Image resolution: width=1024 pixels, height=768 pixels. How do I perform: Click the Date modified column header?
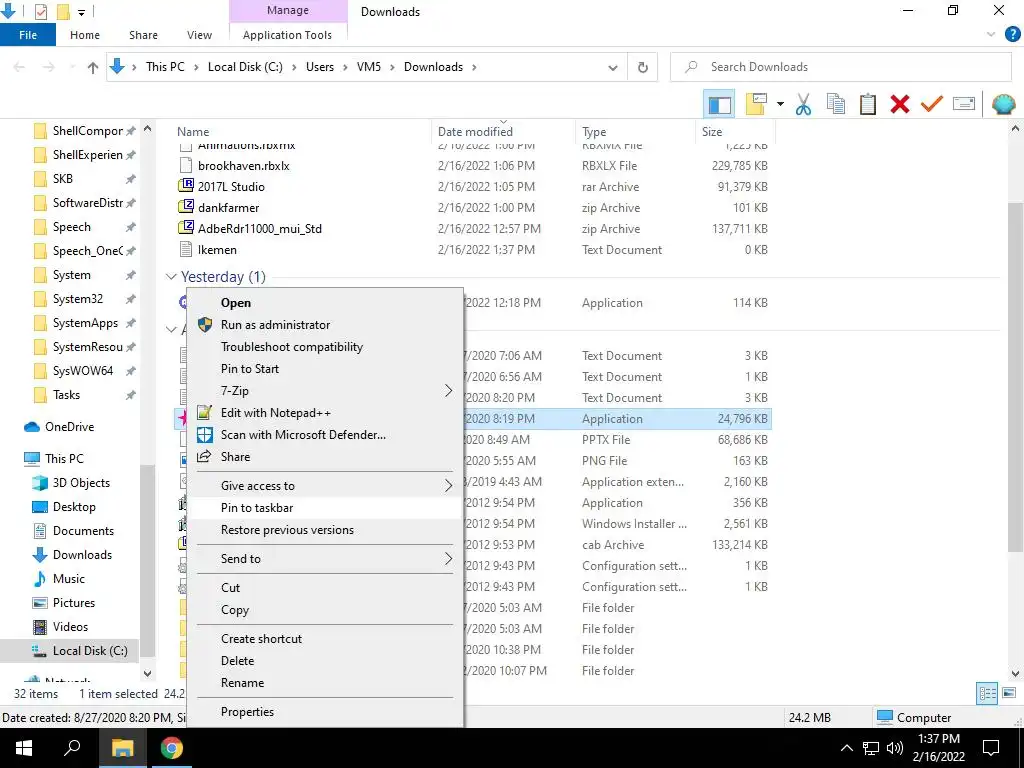click(x=503, y=131)
